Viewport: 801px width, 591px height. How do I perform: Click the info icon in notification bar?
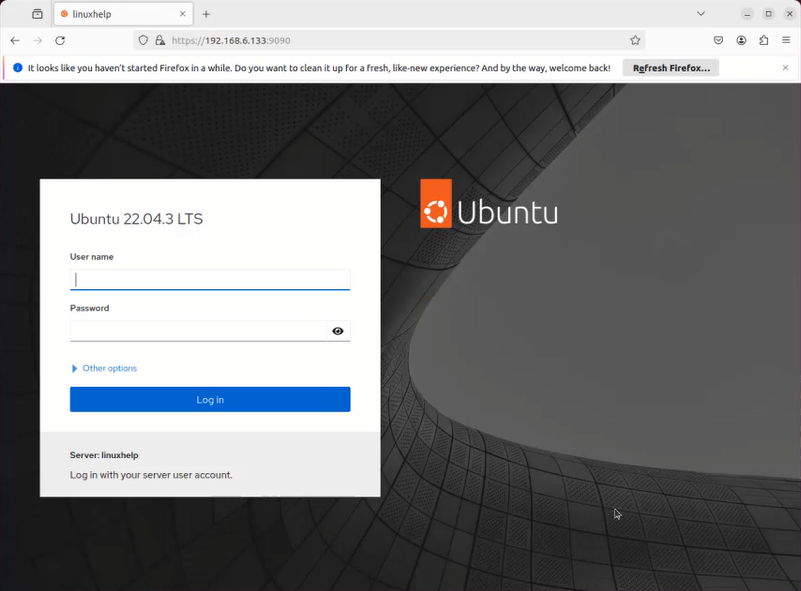pyautogui.click(x=17, y=67)
